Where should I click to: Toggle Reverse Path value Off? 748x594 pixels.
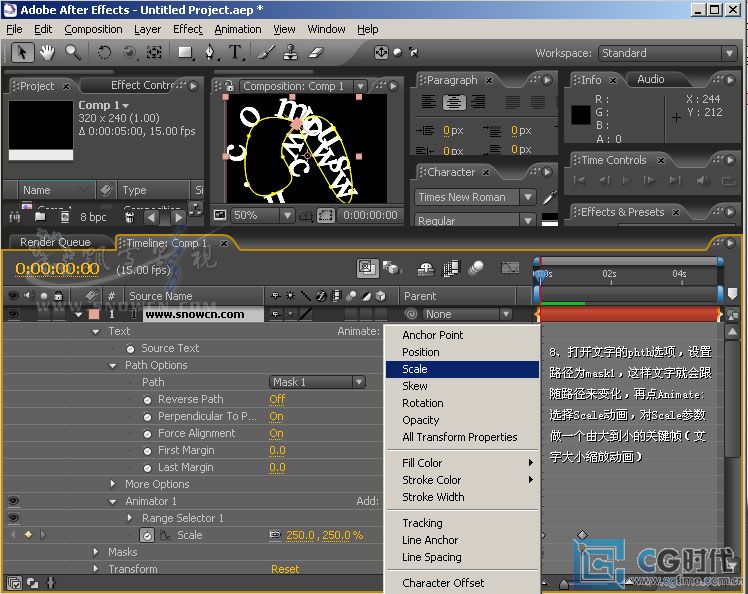coord(277,399)
